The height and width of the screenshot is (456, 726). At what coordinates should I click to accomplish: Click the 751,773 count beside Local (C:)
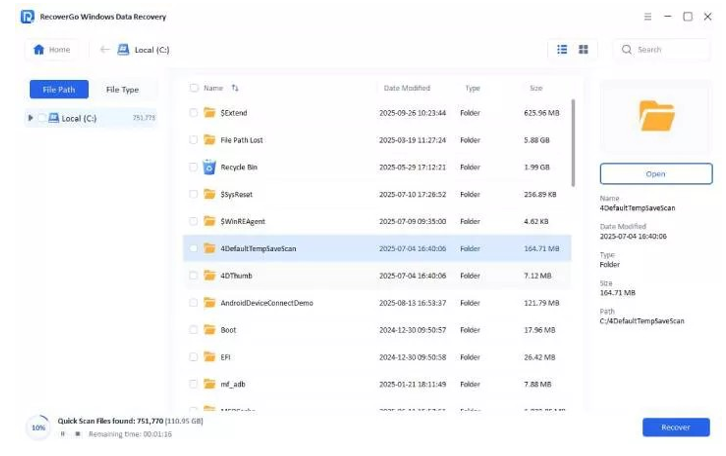point(144,118)
